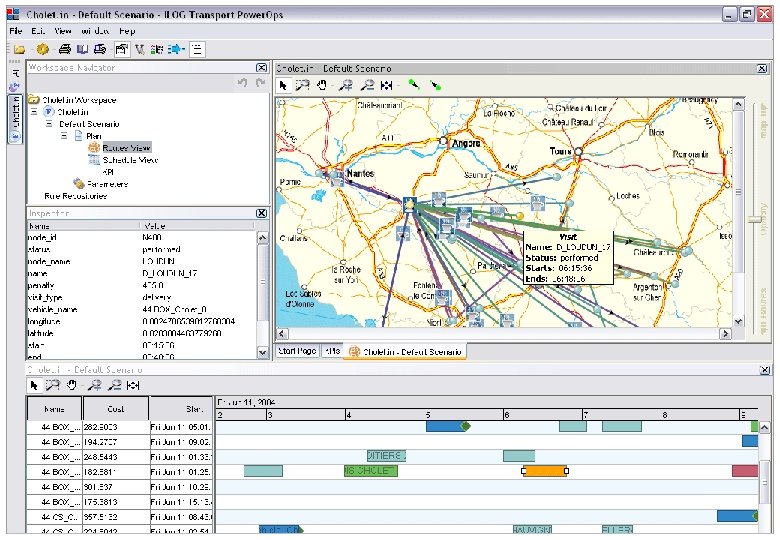
Task: Close the Gantt schedule panel
Action: click(765, 370)
